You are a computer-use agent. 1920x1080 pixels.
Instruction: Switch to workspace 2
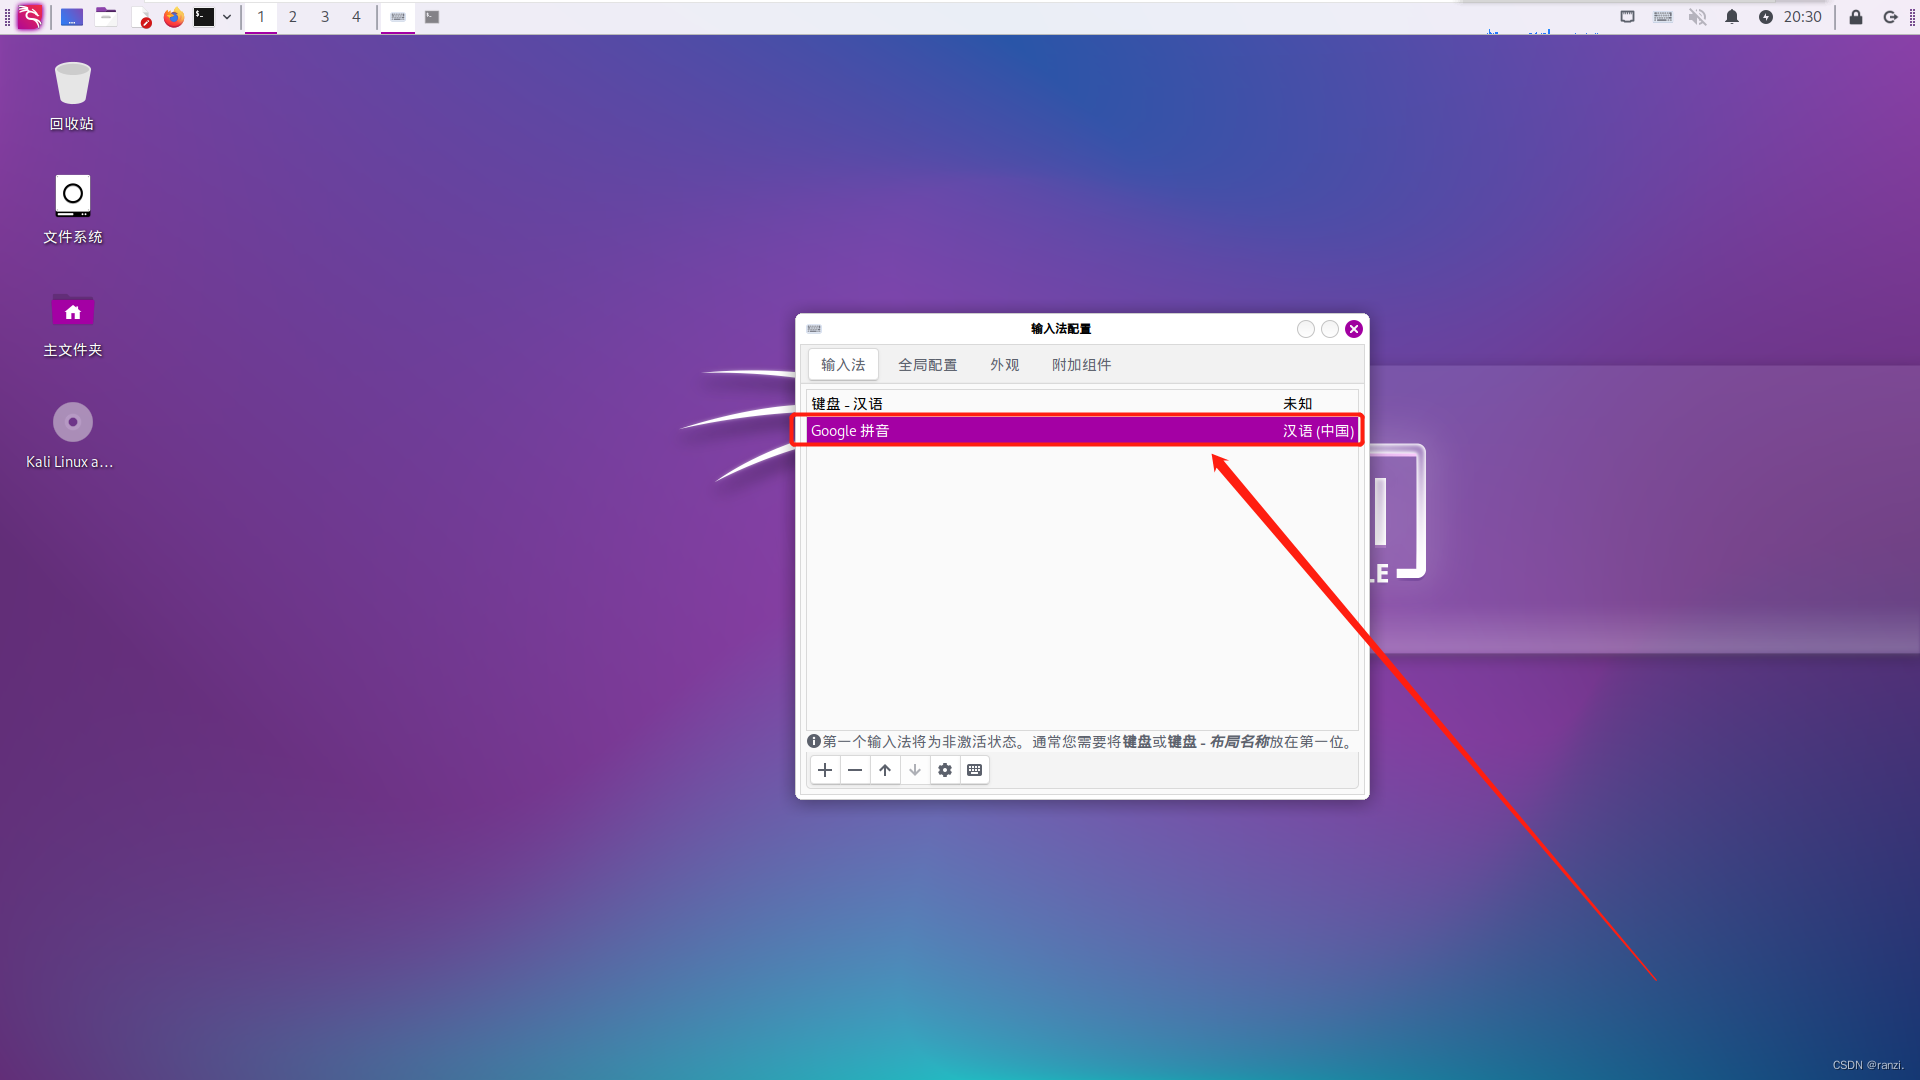point(293,17)
